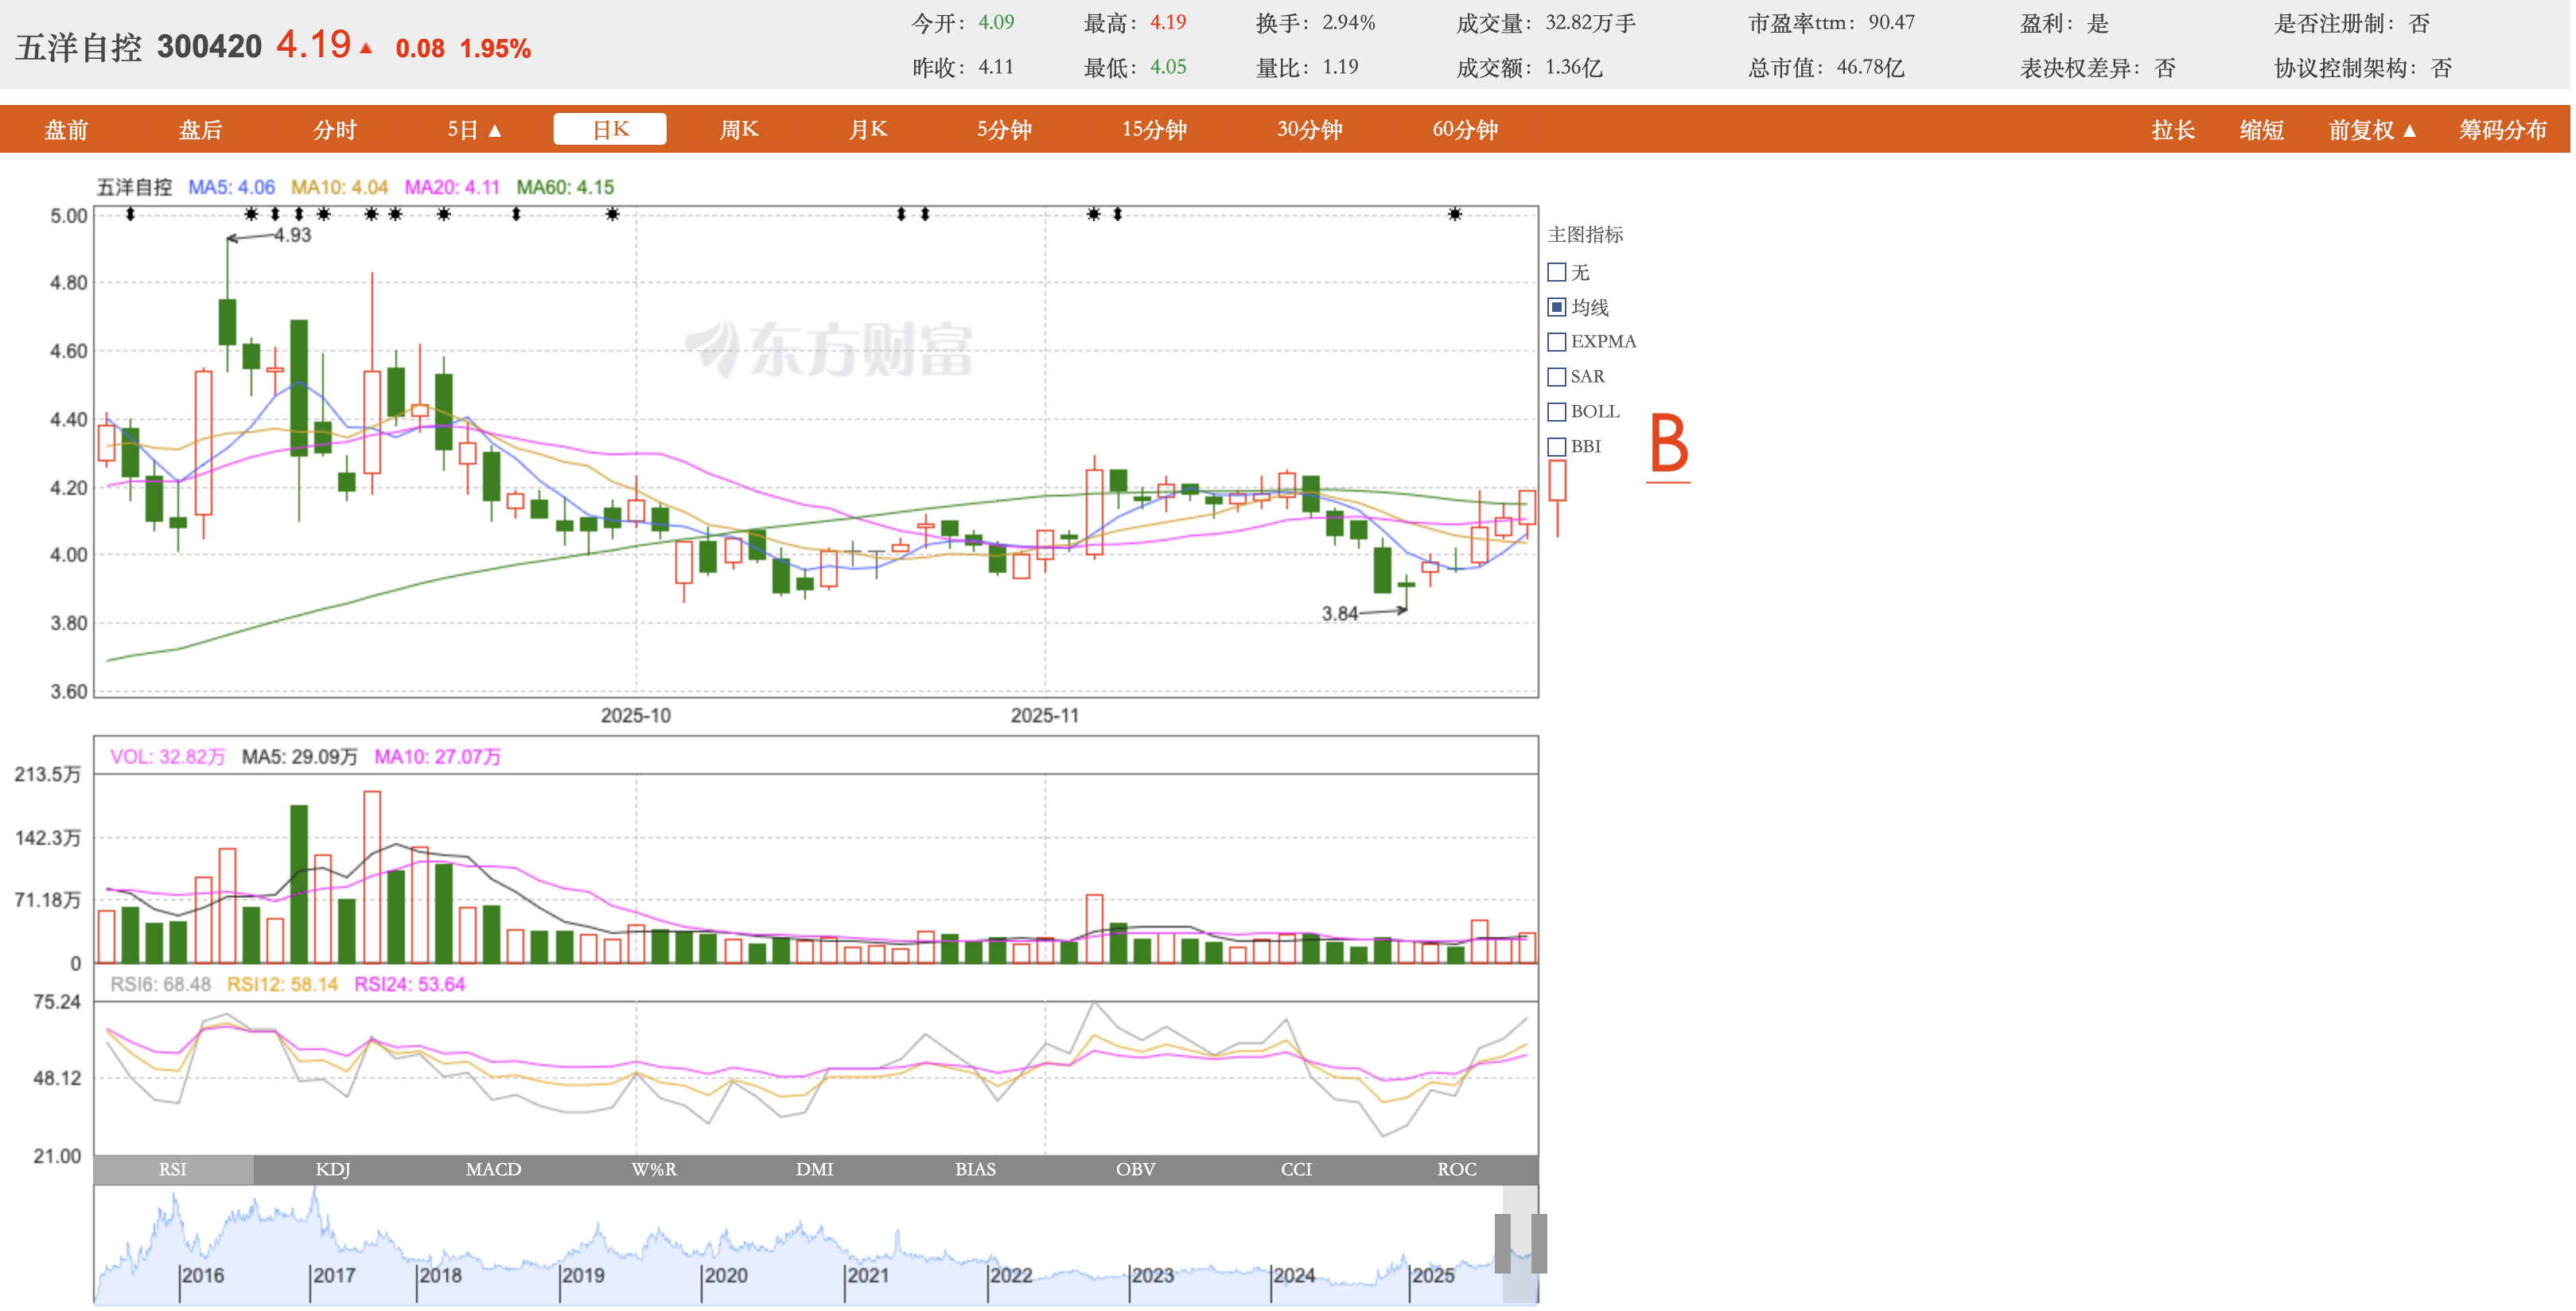This screenshot has height=1311, width=2576.
Task: Open the KDJ indicator tab
Action: tap(333, 1169)
